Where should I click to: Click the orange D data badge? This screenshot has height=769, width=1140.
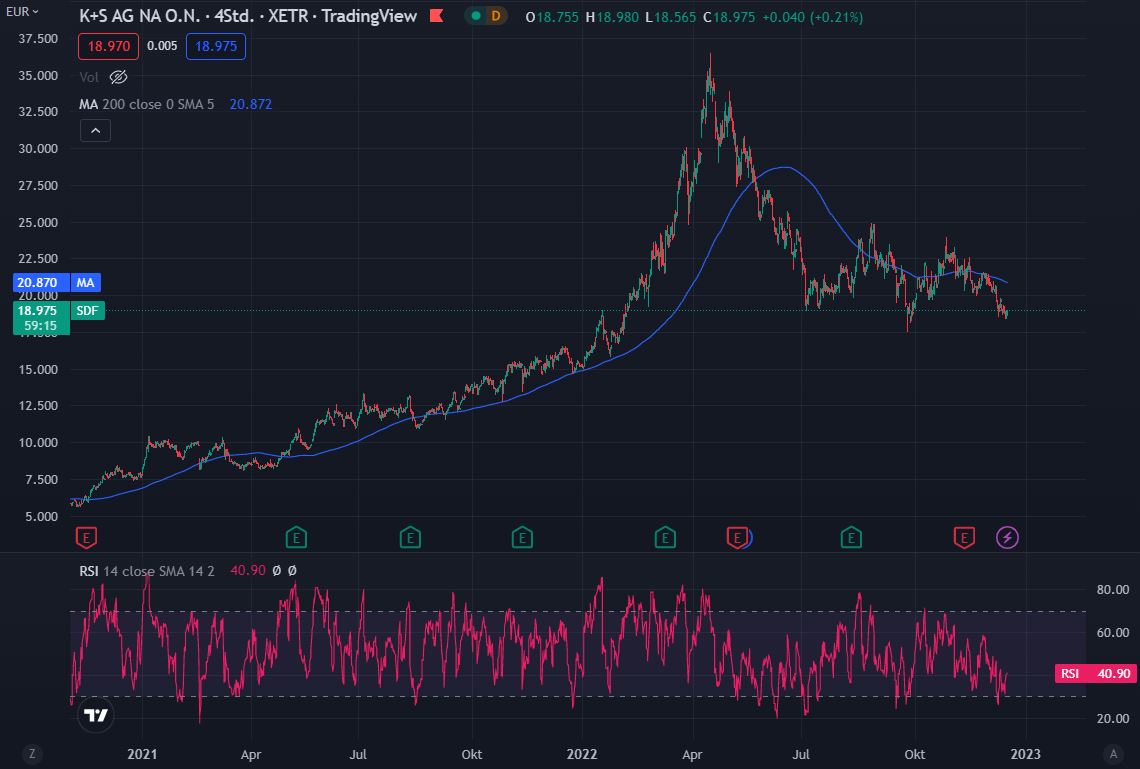tap(494, 16)
